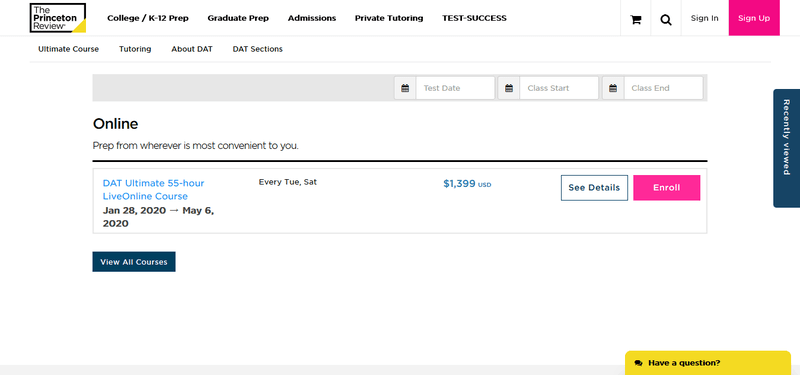This screenshot has width=800, height=375.
Task: Open the Have a question chat
Action: tap(708, 363)
